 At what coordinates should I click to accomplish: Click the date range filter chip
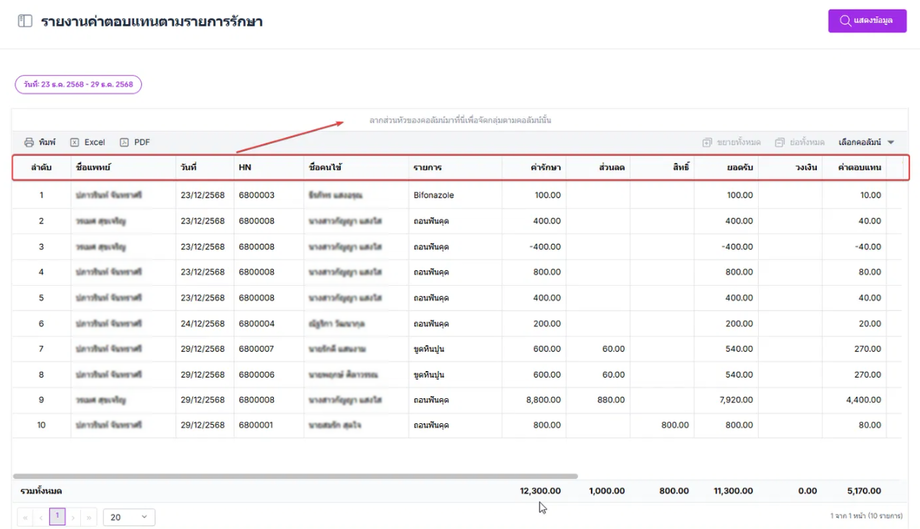click(x=78, y=85)
